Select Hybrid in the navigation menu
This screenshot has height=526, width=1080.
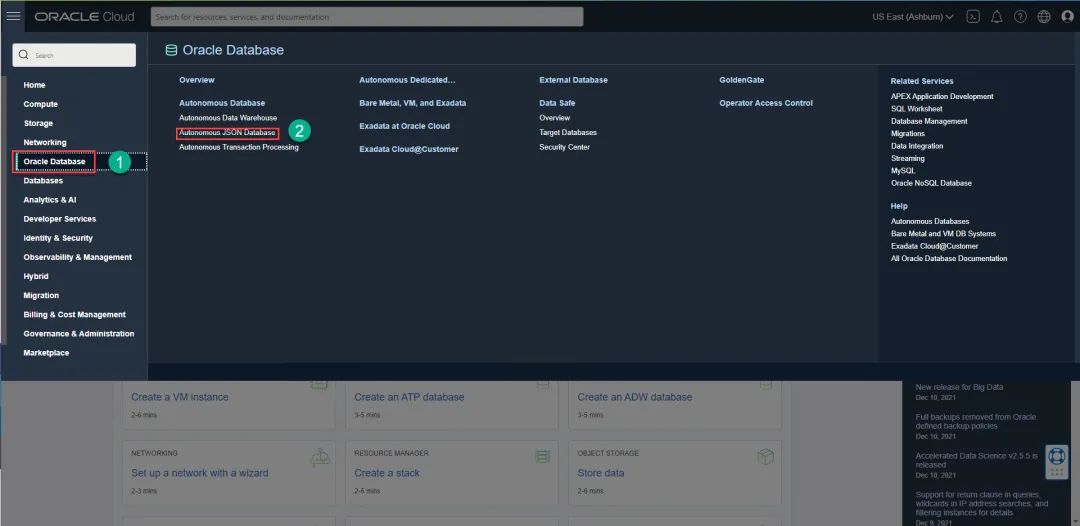[x=36, y=276]
